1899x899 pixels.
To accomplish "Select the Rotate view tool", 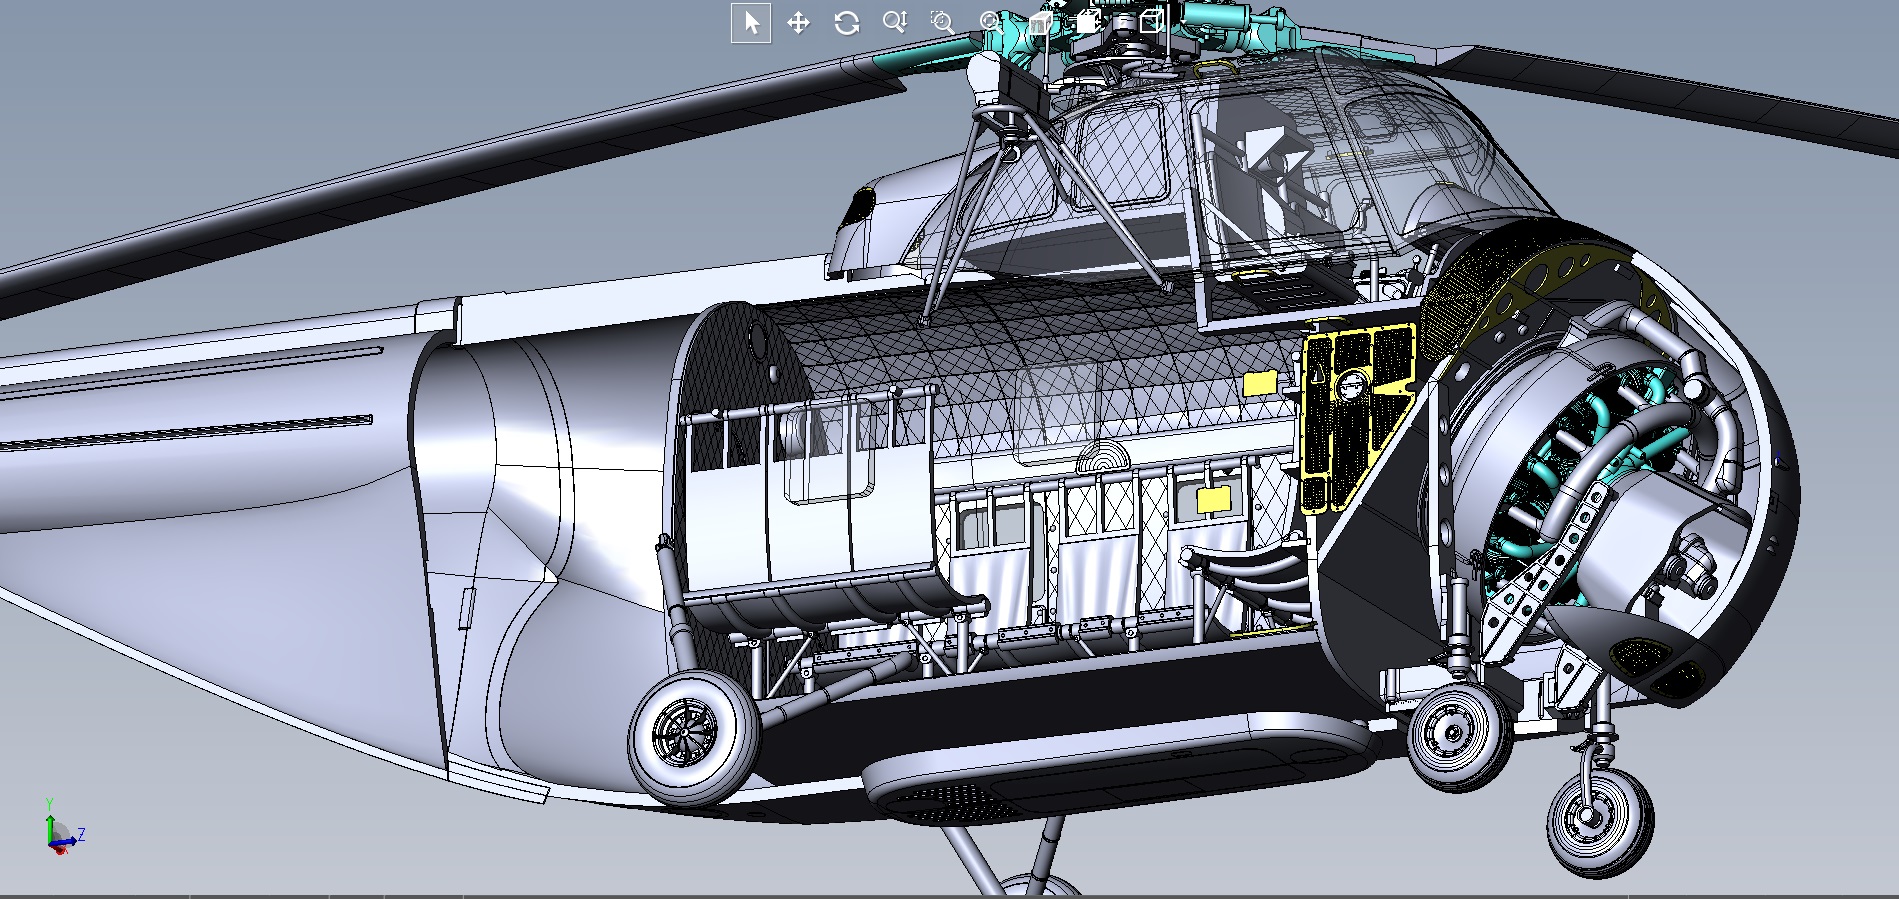I will [x=846, y=23].
